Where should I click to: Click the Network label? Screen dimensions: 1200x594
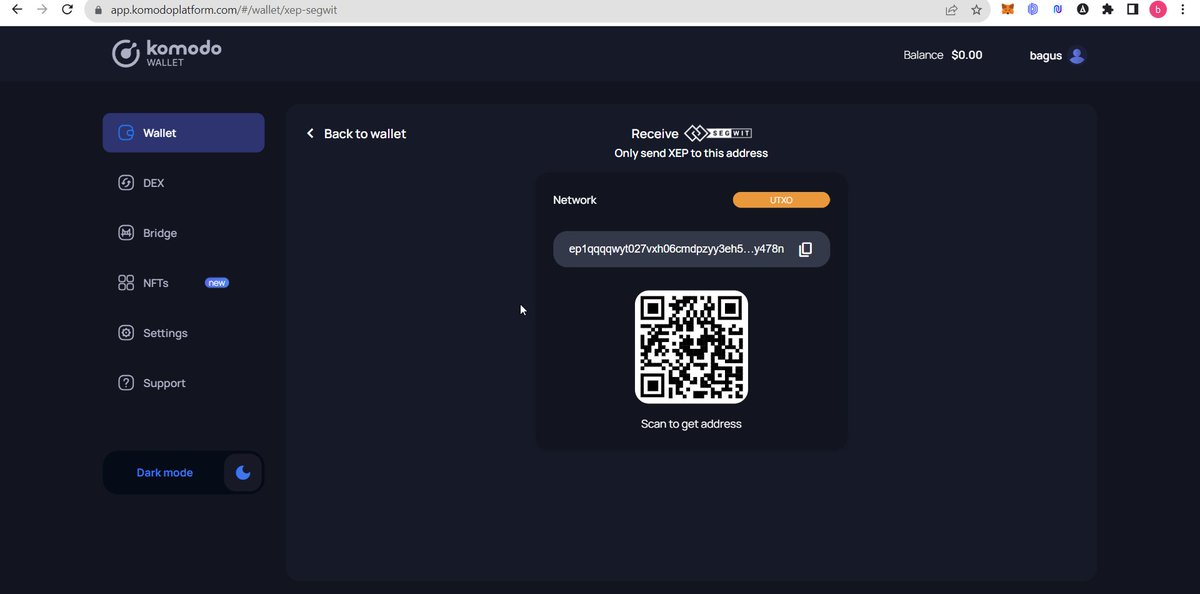point(575,200)
